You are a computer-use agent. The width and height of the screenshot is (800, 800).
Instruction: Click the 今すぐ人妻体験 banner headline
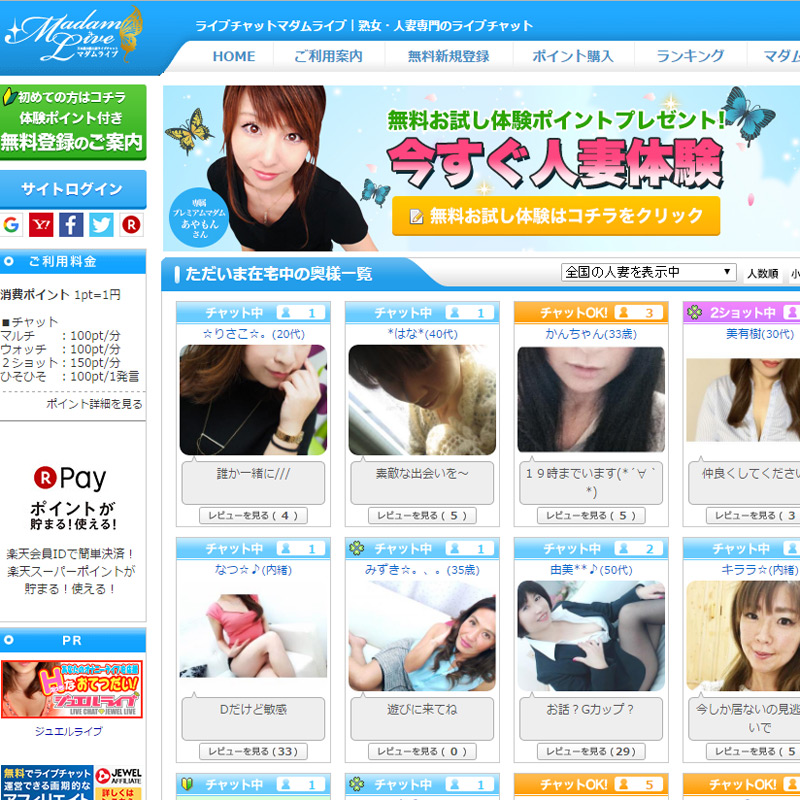[555, 164]
